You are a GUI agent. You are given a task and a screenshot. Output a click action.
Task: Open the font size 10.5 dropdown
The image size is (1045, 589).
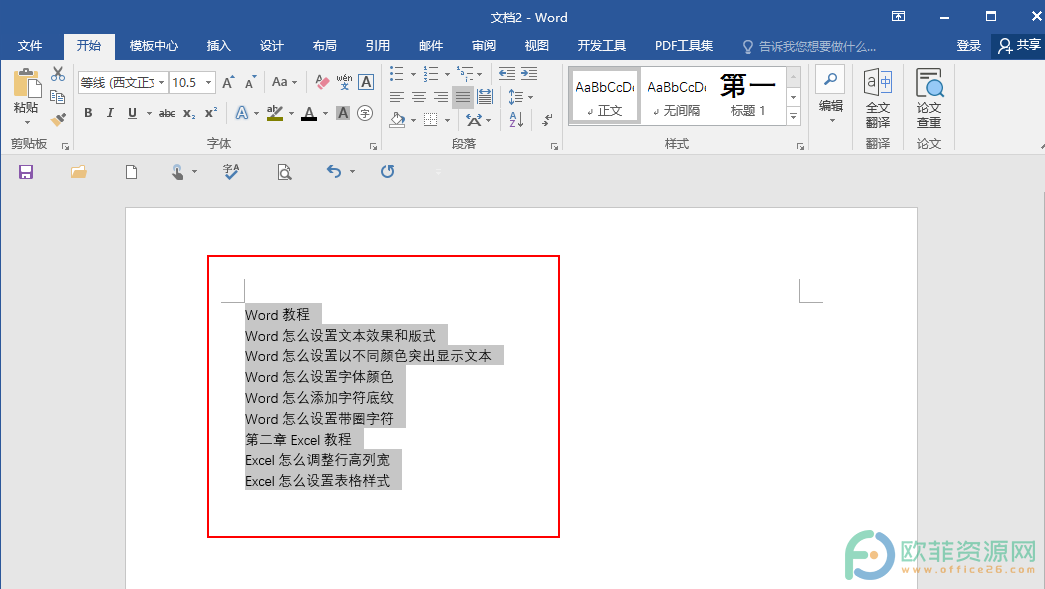coord(209,83)
